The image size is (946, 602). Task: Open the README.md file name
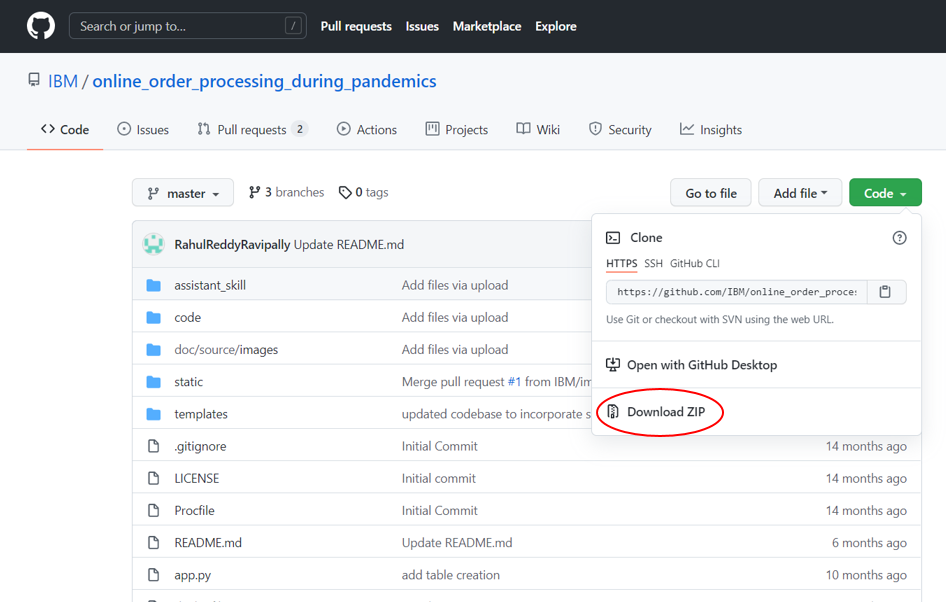(208, 543)
